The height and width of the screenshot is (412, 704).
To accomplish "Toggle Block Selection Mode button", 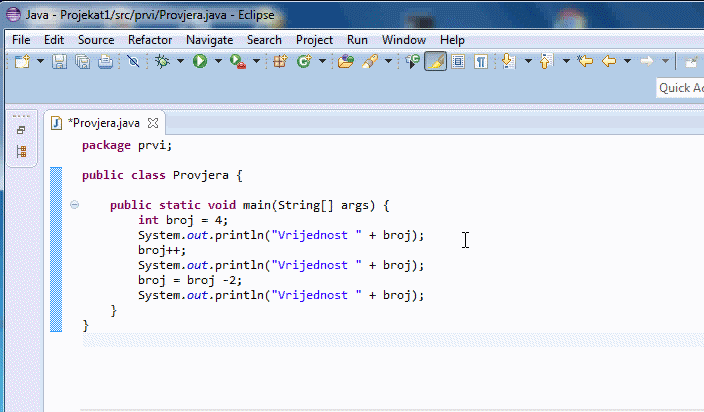I will 458,62.
